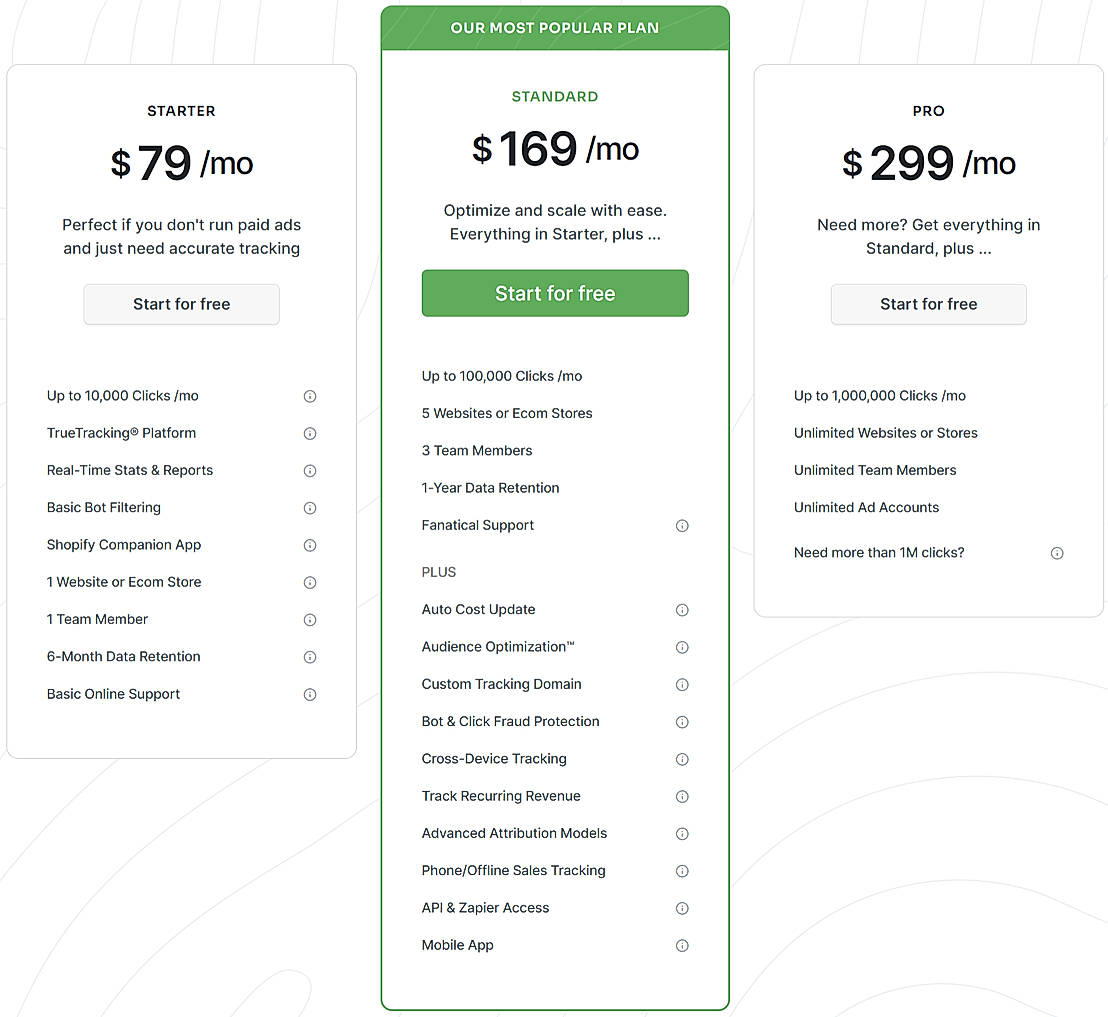Screen dimensions: 1108x1017
Task: Click info icon beside Basic Online Support
Action: coord(310,695)
